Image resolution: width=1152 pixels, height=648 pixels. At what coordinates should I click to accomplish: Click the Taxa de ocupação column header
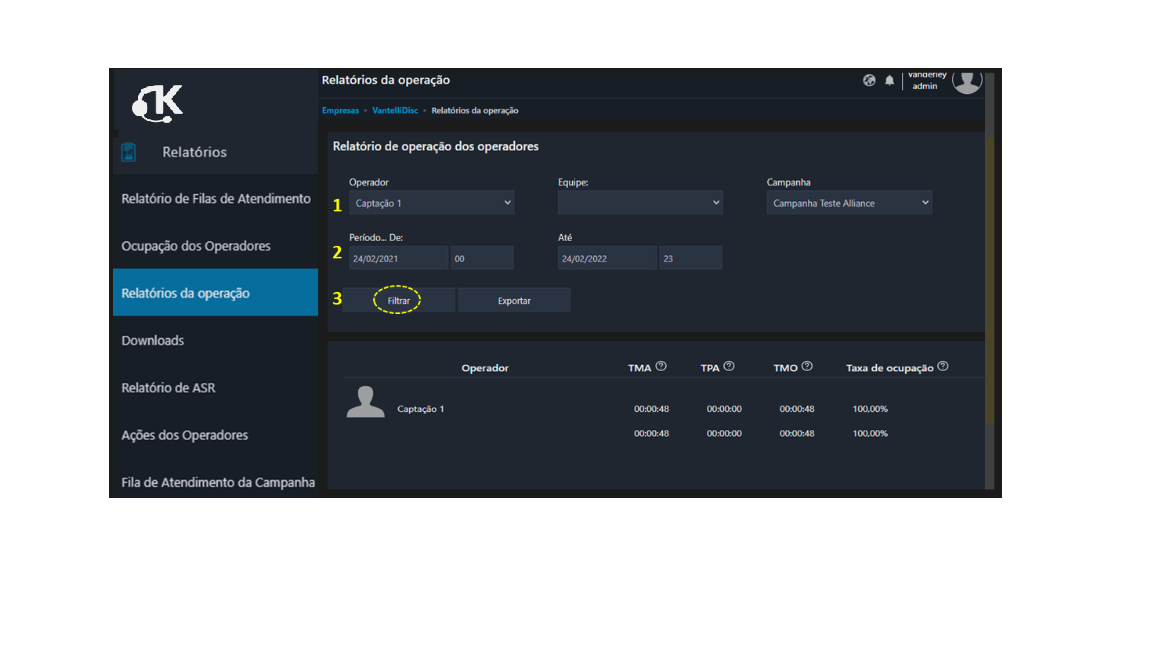[890, 367]
